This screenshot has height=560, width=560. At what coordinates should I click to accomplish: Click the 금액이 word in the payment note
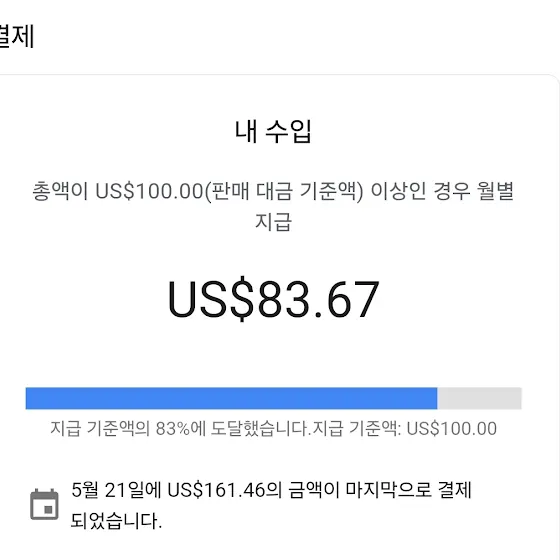click(x=314, y=490)
